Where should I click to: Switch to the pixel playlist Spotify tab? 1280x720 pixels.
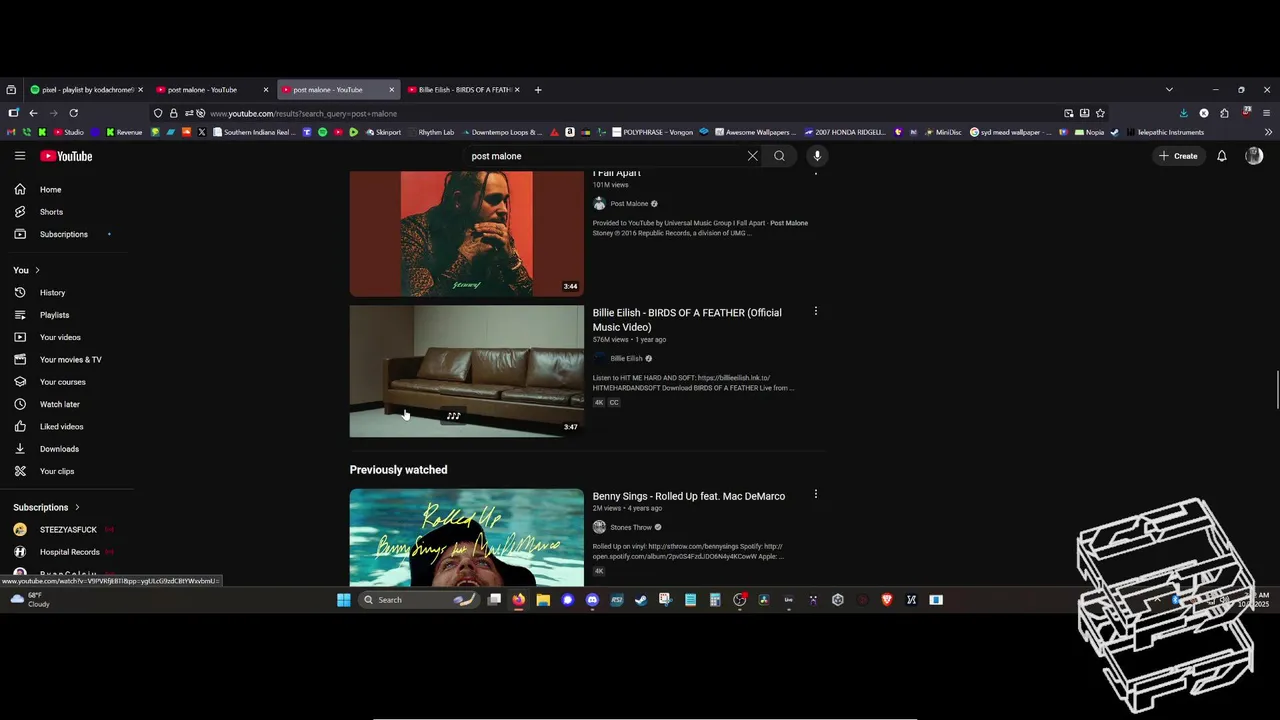[86, 90]
